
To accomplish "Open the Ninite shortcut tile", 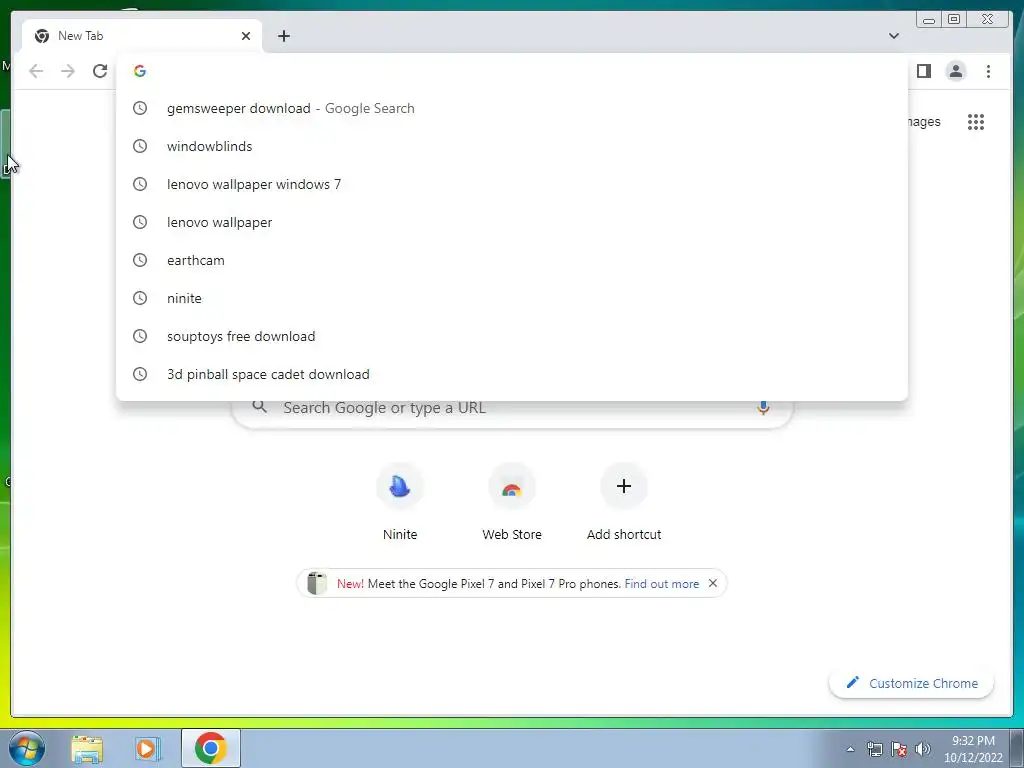I will [x=400, y=503].
